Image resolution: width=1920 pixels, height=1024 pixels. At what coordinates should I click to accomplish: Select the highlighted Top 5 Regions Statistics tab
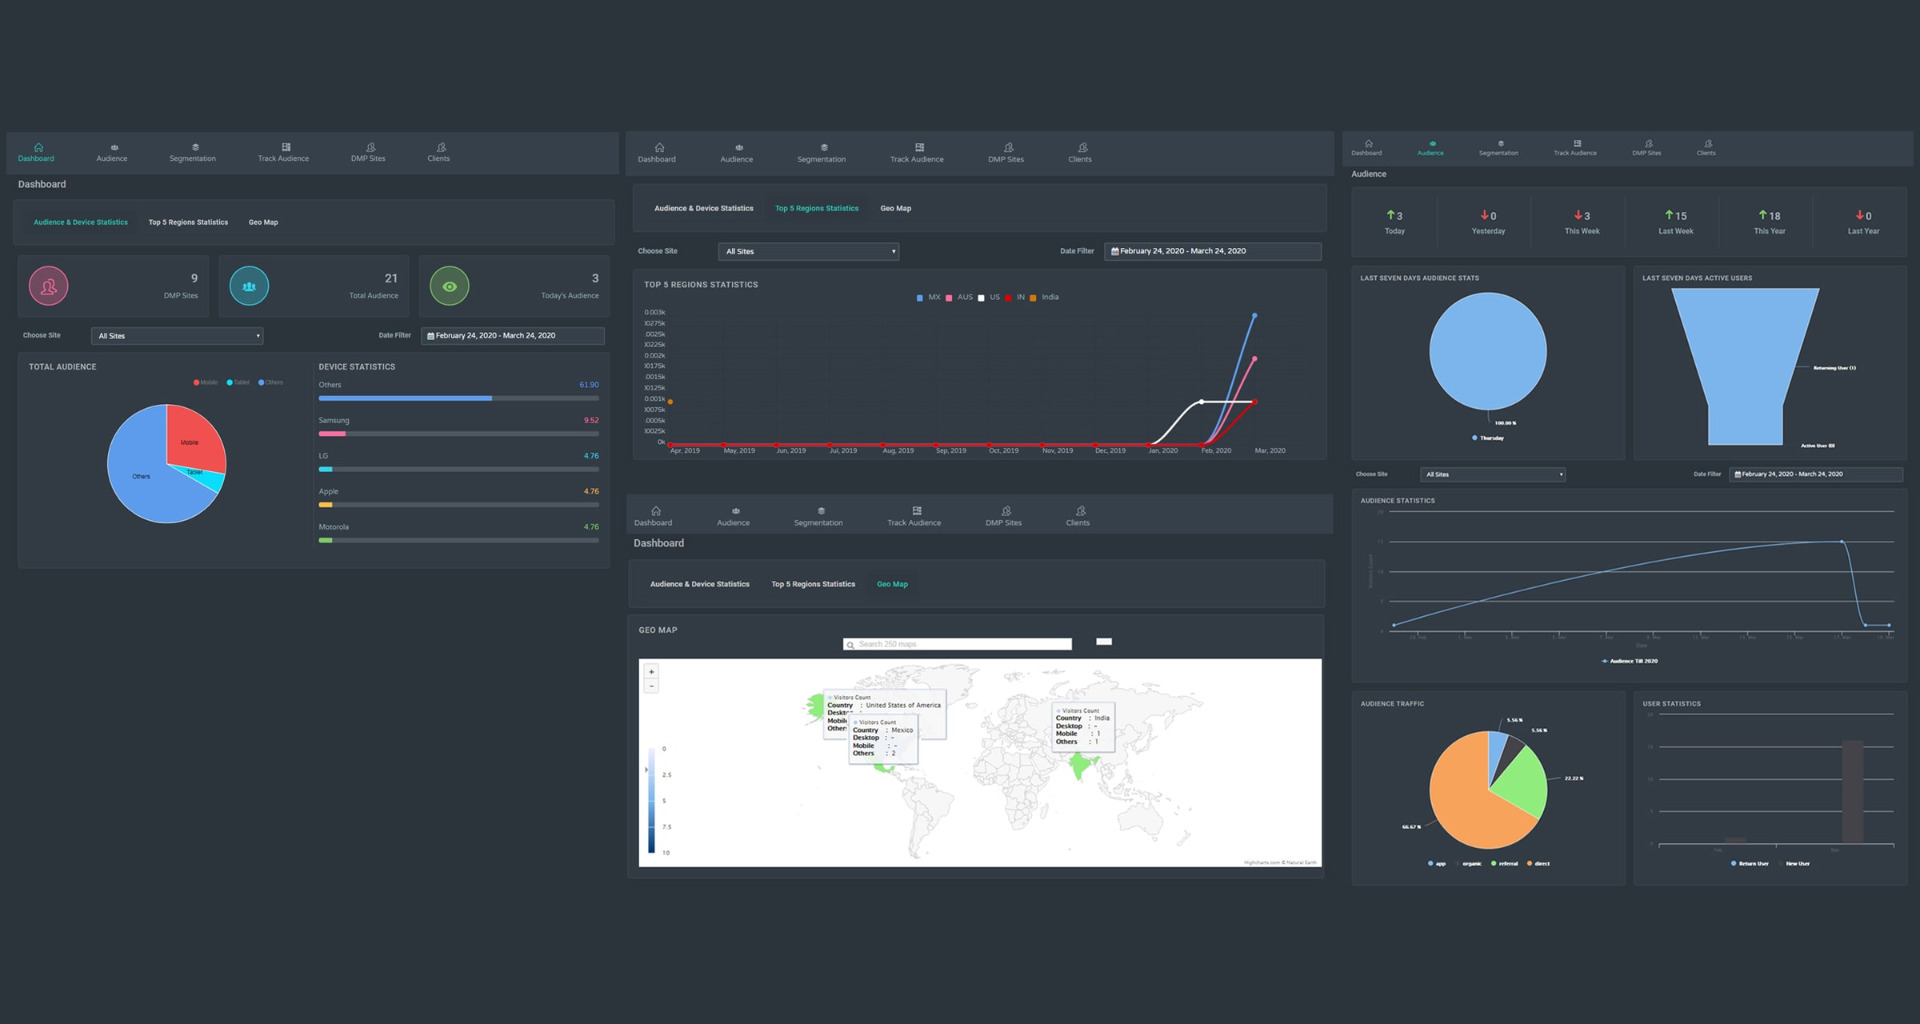click(x=816, y=209)
